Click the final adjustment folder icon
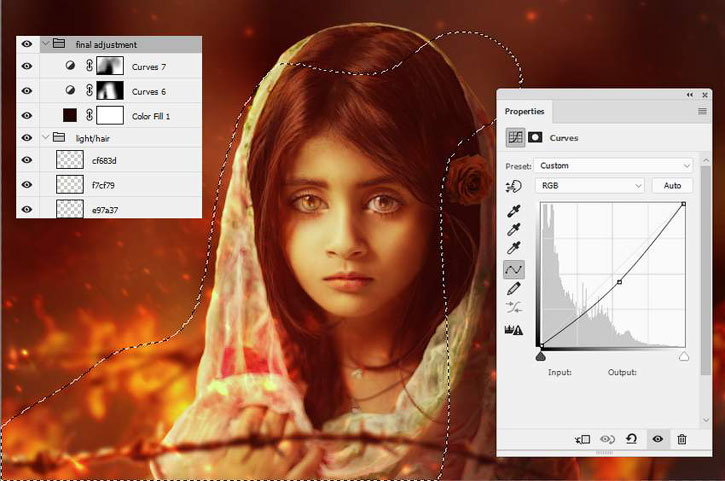Viewport: 725px width, 481px height. coord(59,43)
